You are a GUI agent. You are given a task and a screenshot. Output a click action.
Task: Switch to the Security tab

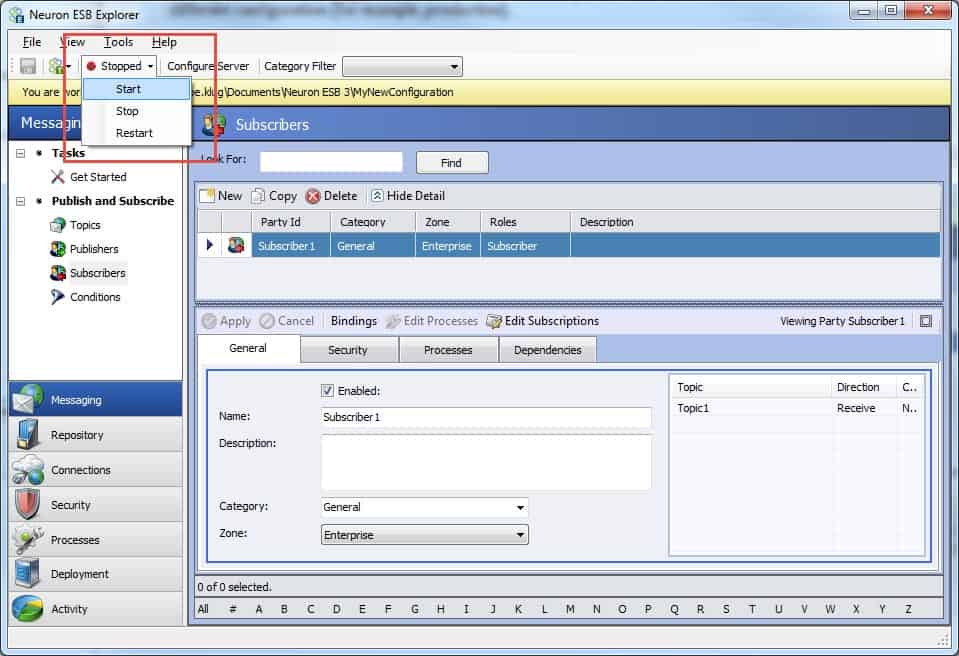point(349,350)
